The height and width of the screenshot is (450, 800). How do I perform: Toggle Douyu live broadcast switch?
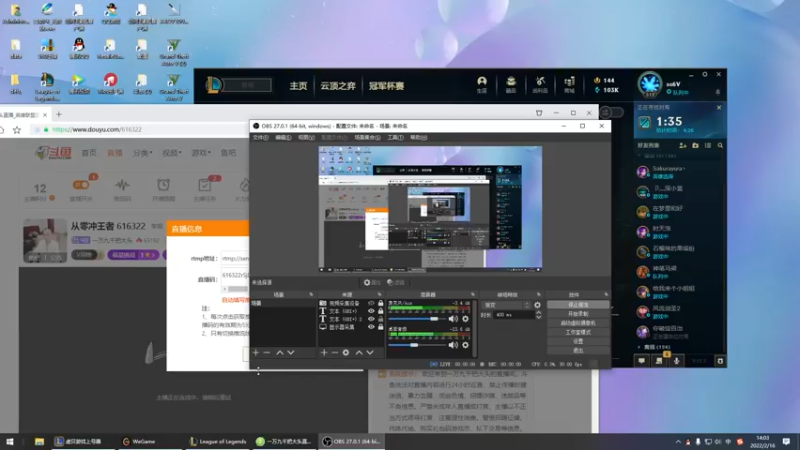(x=82, y=185)
